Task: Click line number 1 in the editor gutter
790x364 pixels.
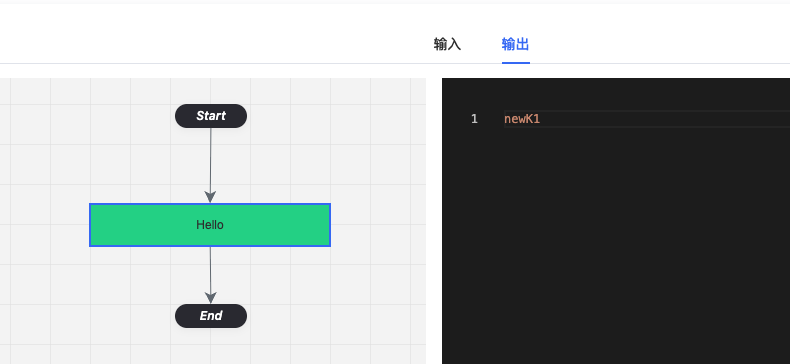Action: [474, 119]
